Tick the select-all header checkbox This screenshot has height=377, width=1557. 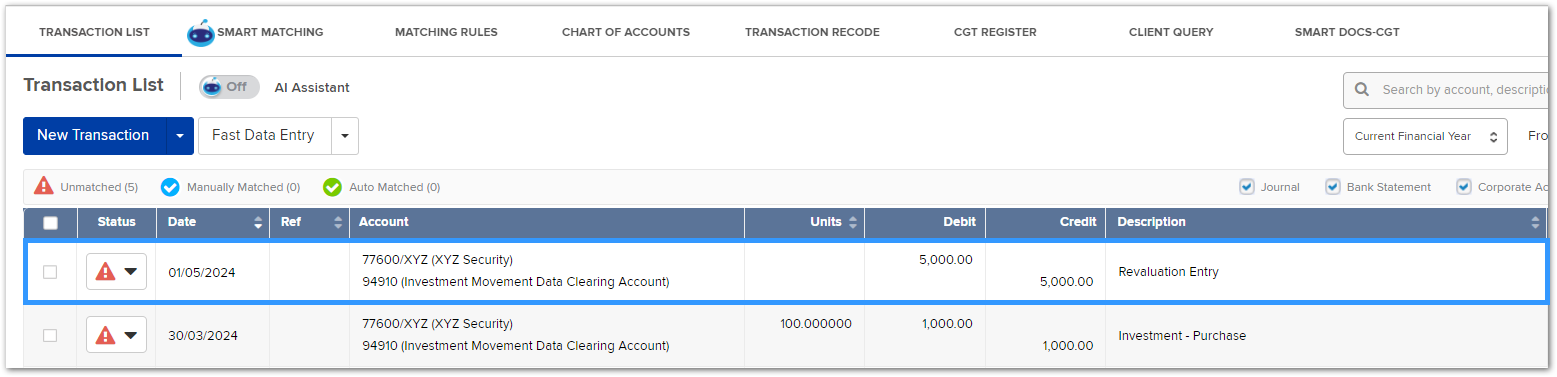point(51,223)
